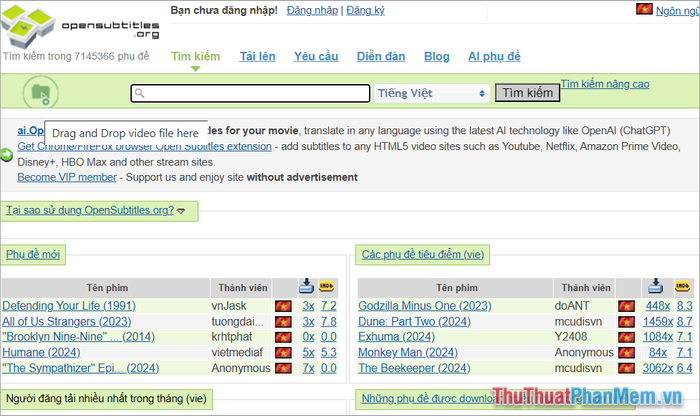Click the flag icon in Defending Your Life row

click(283, 306)
